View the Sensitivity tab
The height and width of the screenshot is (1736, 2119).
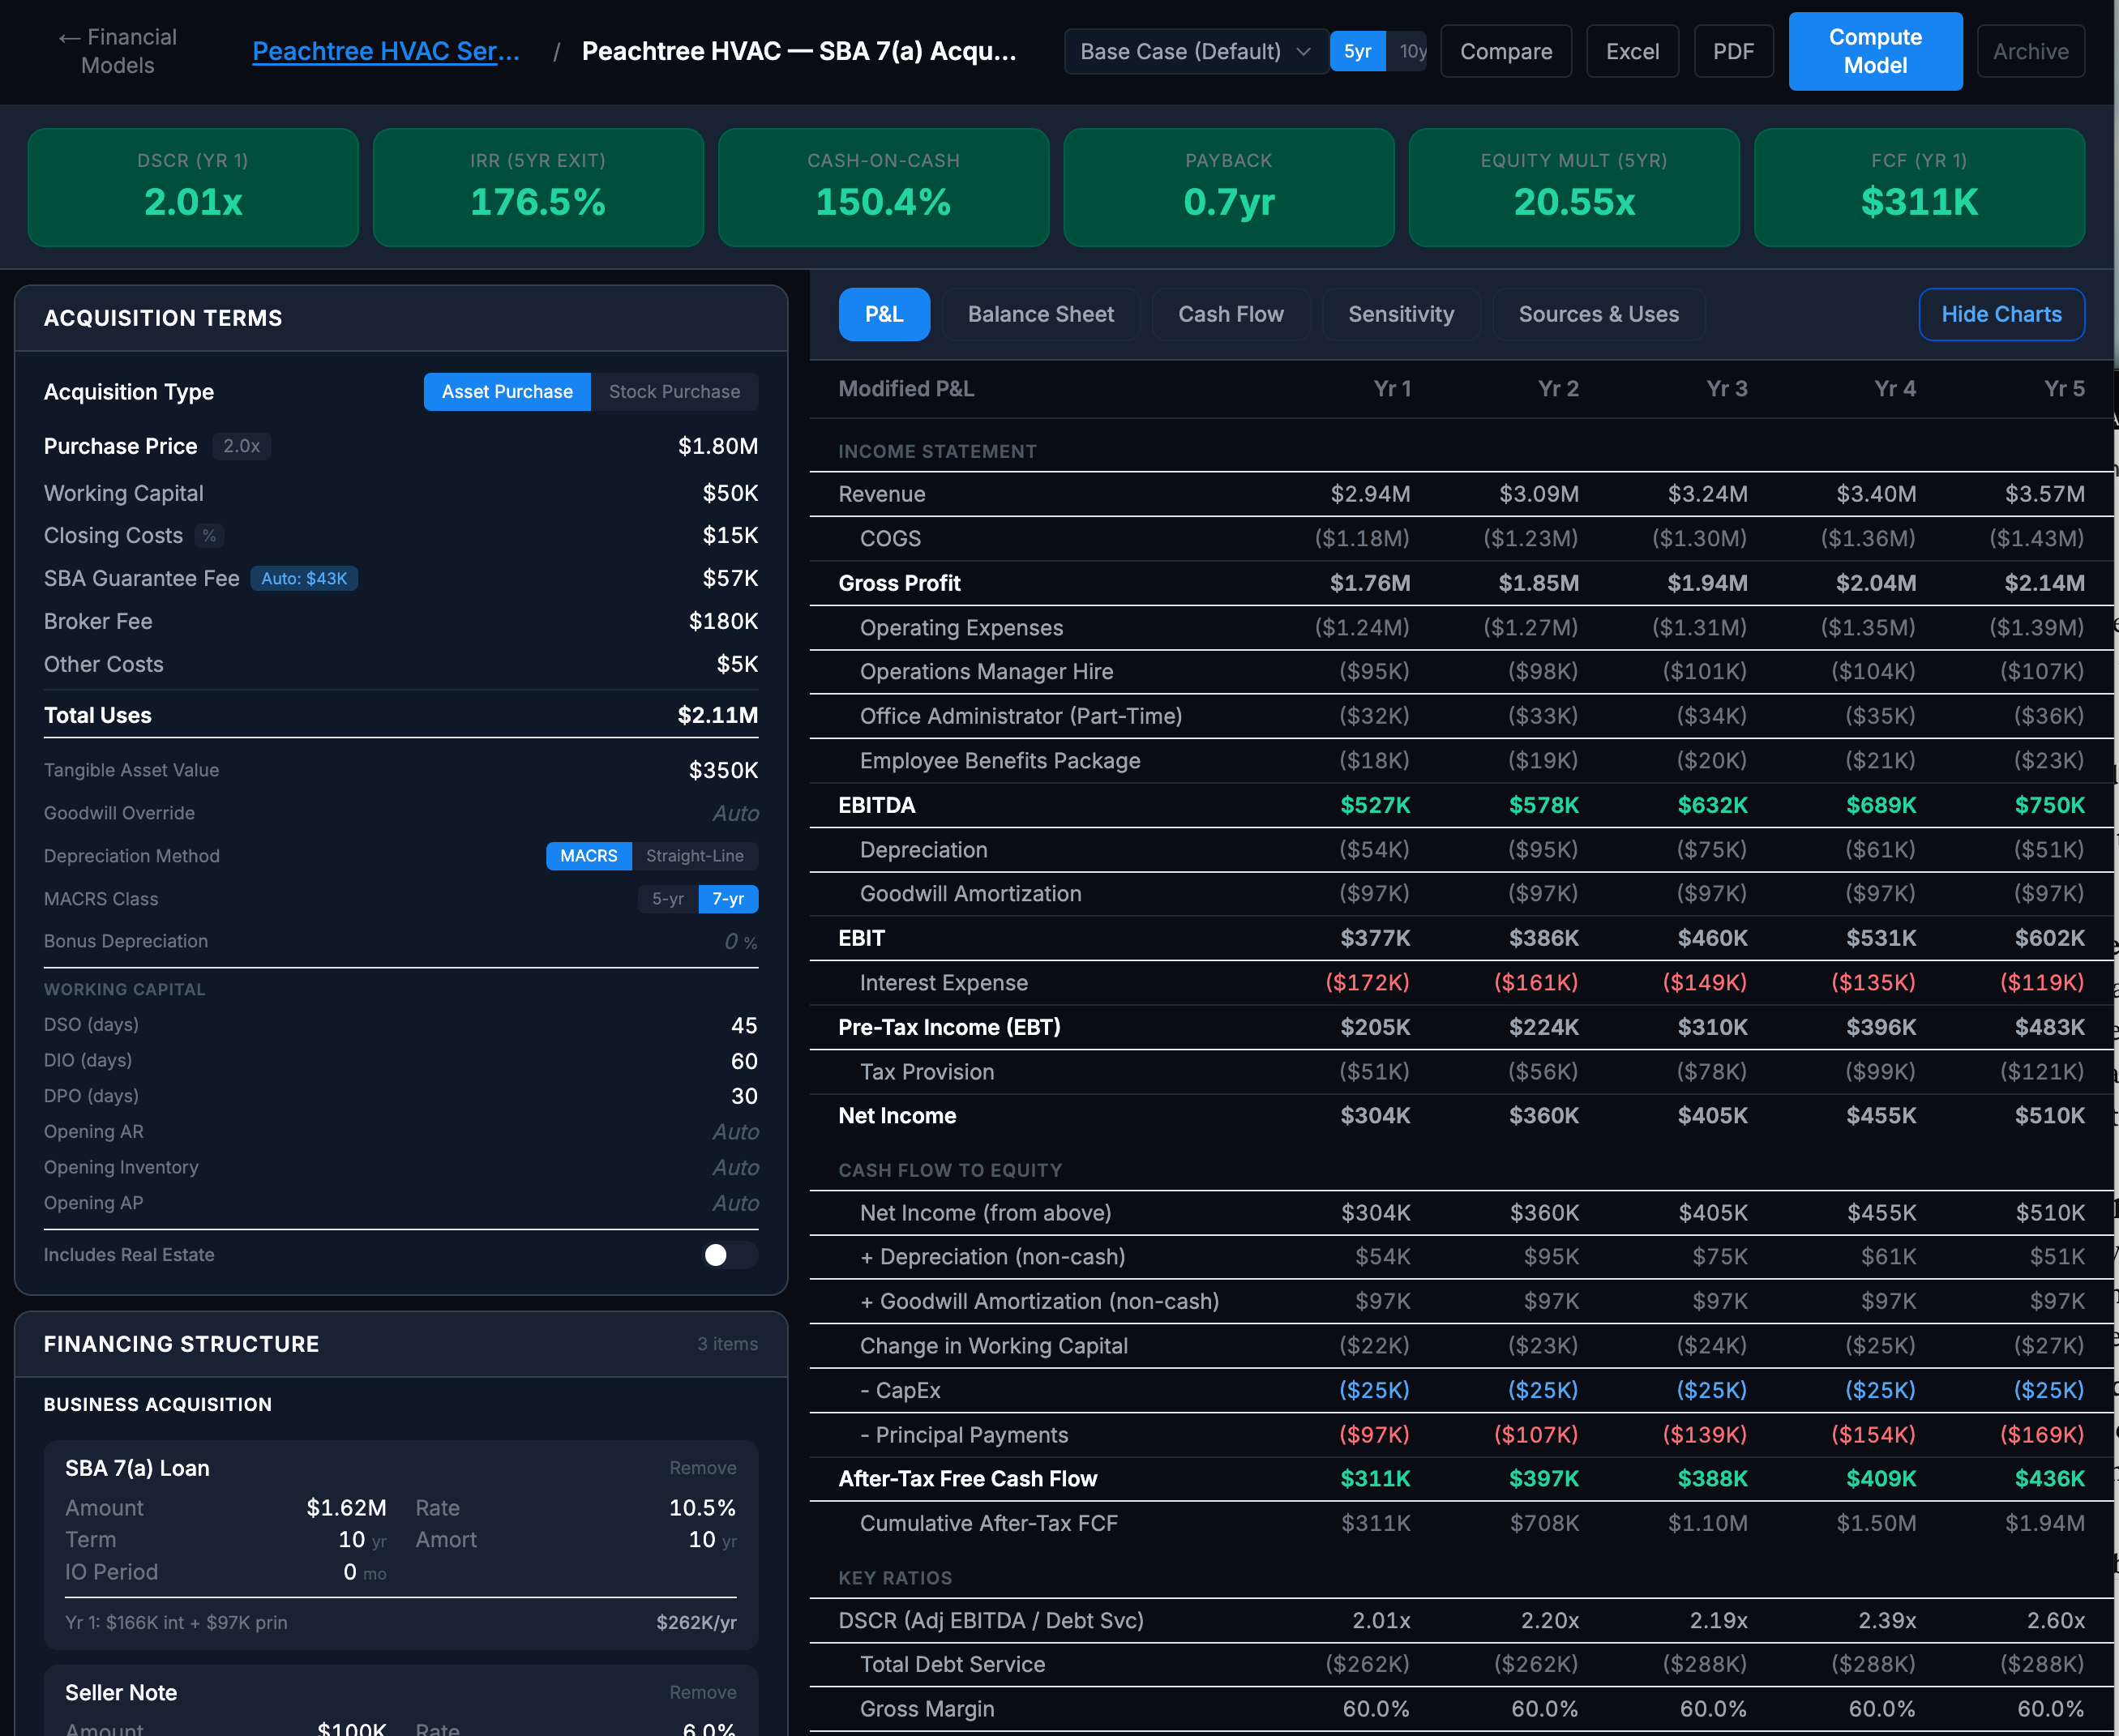[x=1400, y=314]
